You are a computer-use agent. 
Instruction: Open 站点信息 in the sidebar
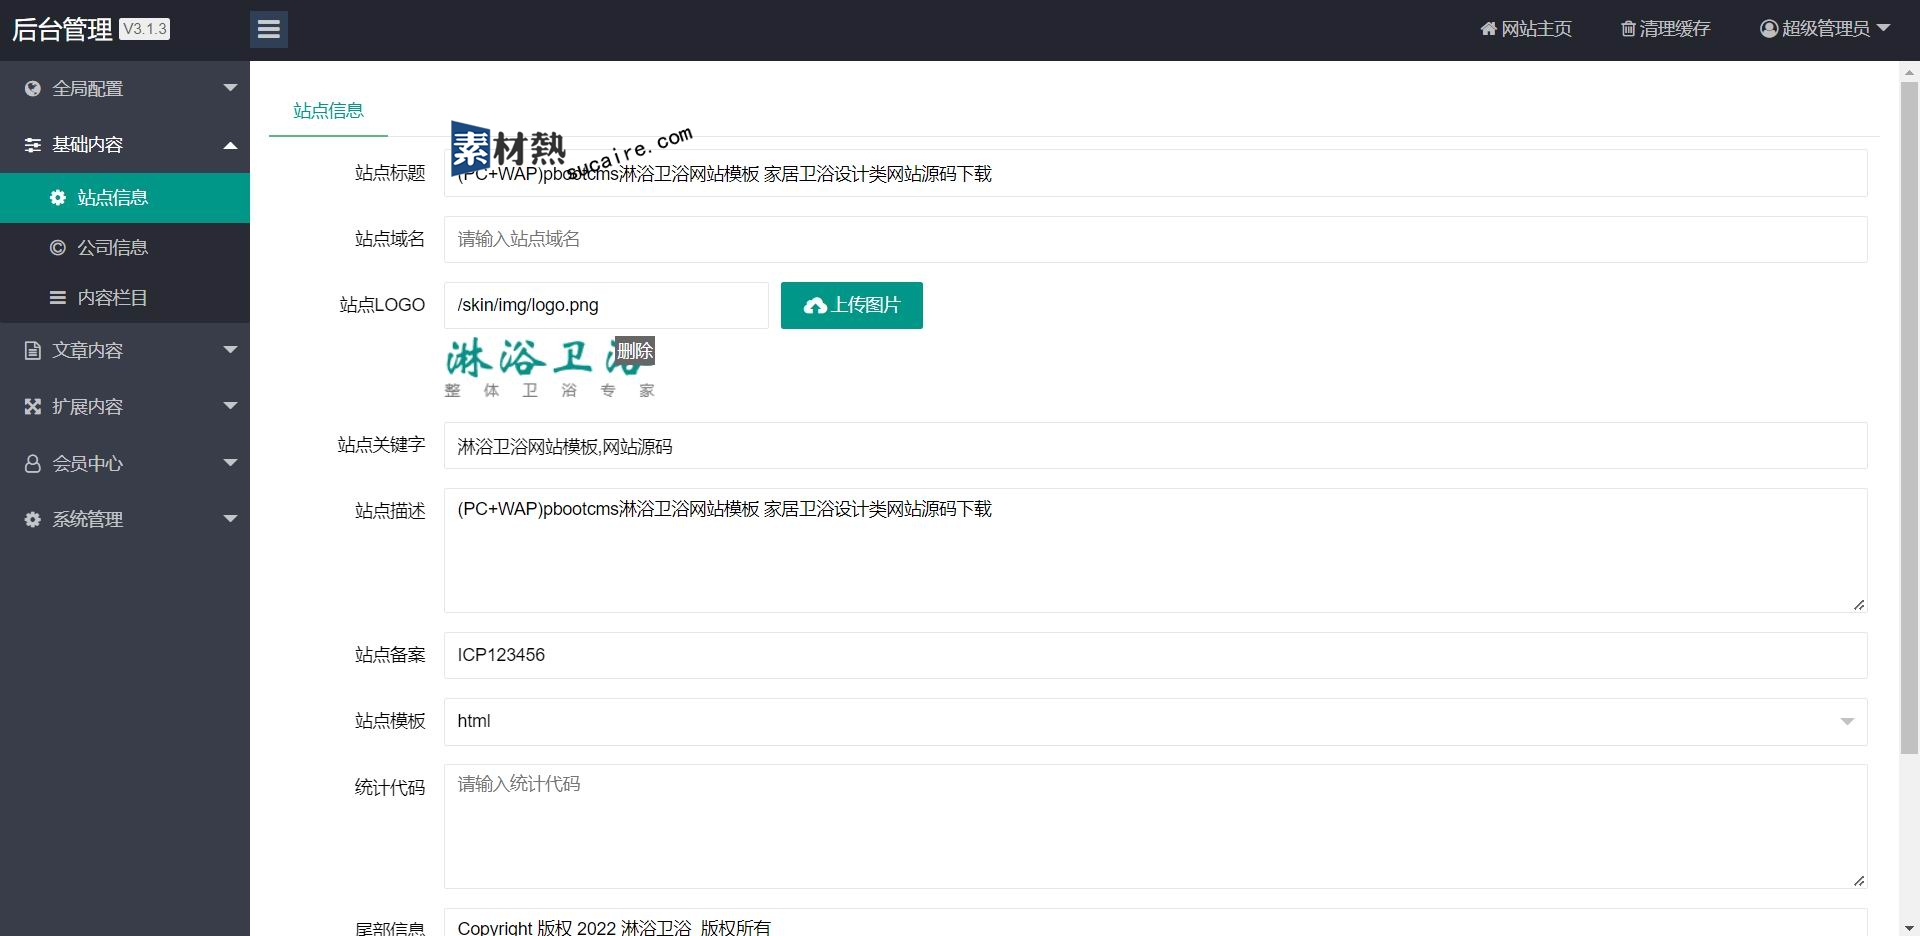point(125,198)
